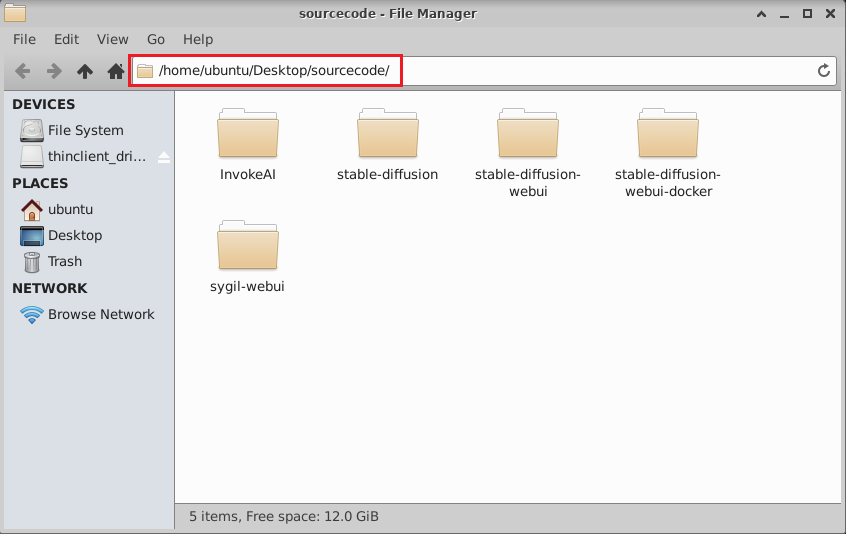Click the Desktop icon in sidebar
Screen dimensions: 846x534
coord(32,236)
